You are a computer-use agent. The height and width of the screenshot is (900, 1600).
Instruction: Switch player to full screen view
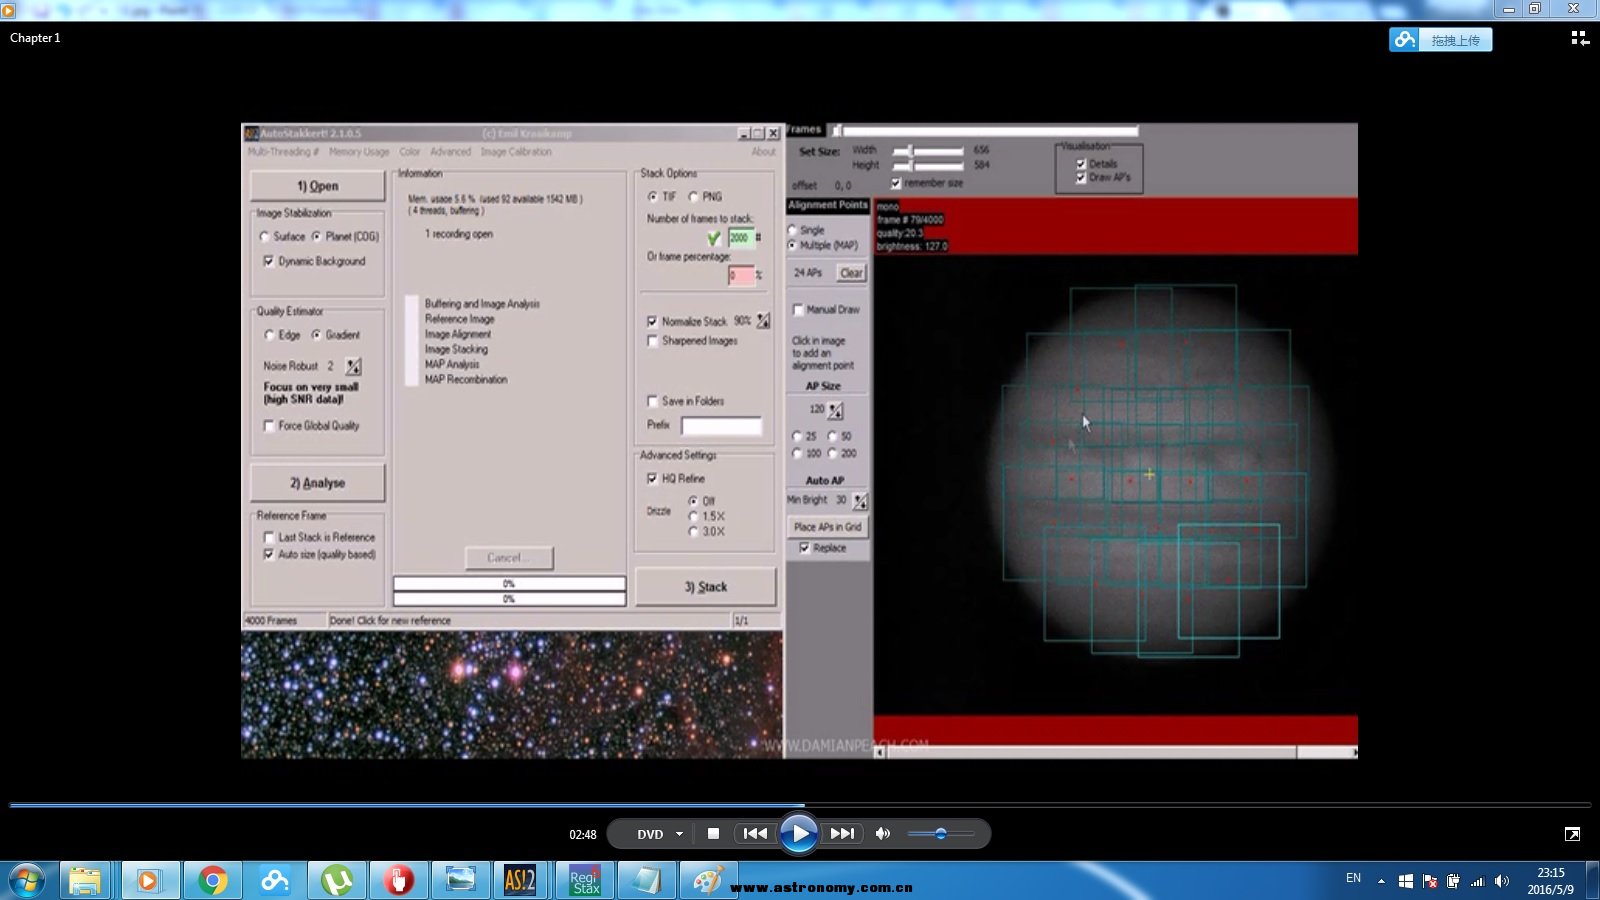coord(1572,834)
